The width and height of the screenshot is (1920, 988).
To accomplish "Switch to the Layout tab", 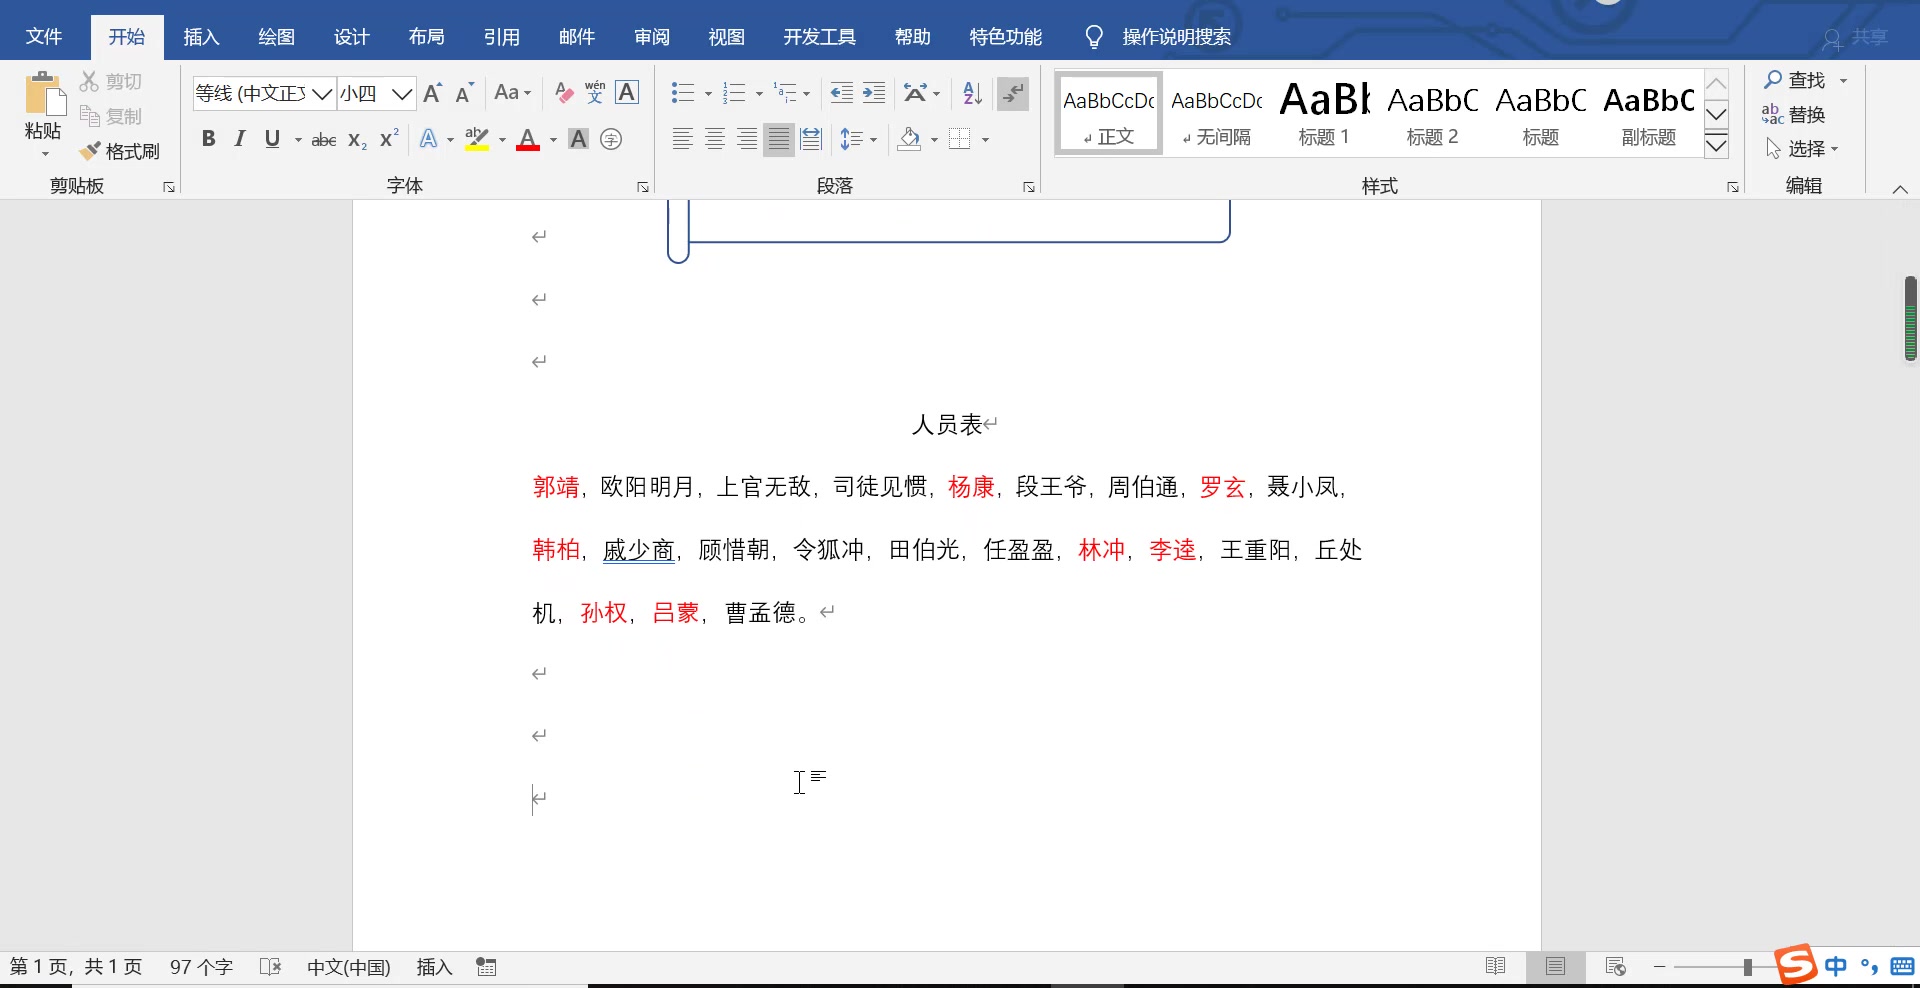I will point(426,37).
